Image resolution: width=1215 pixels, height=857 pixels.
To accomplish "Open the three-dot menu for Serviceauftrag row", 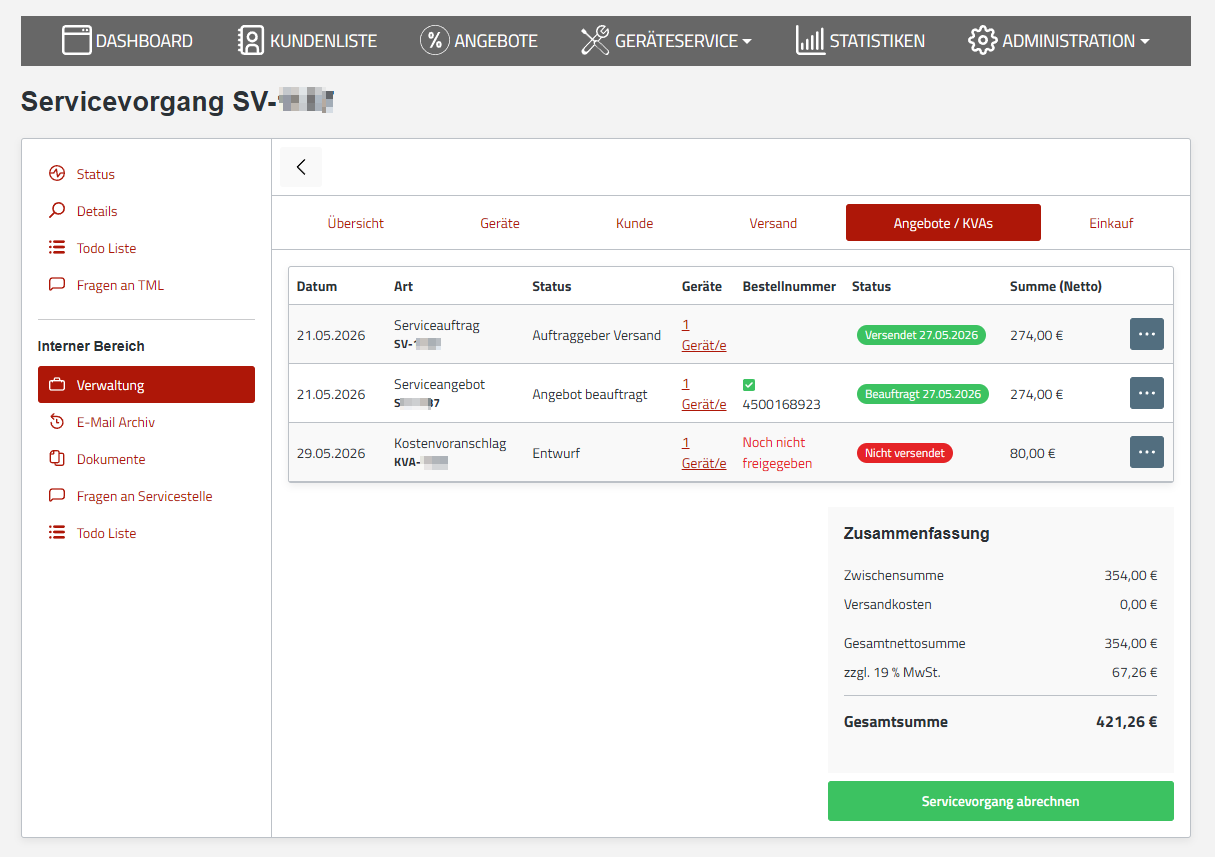I will point(1147,334).
